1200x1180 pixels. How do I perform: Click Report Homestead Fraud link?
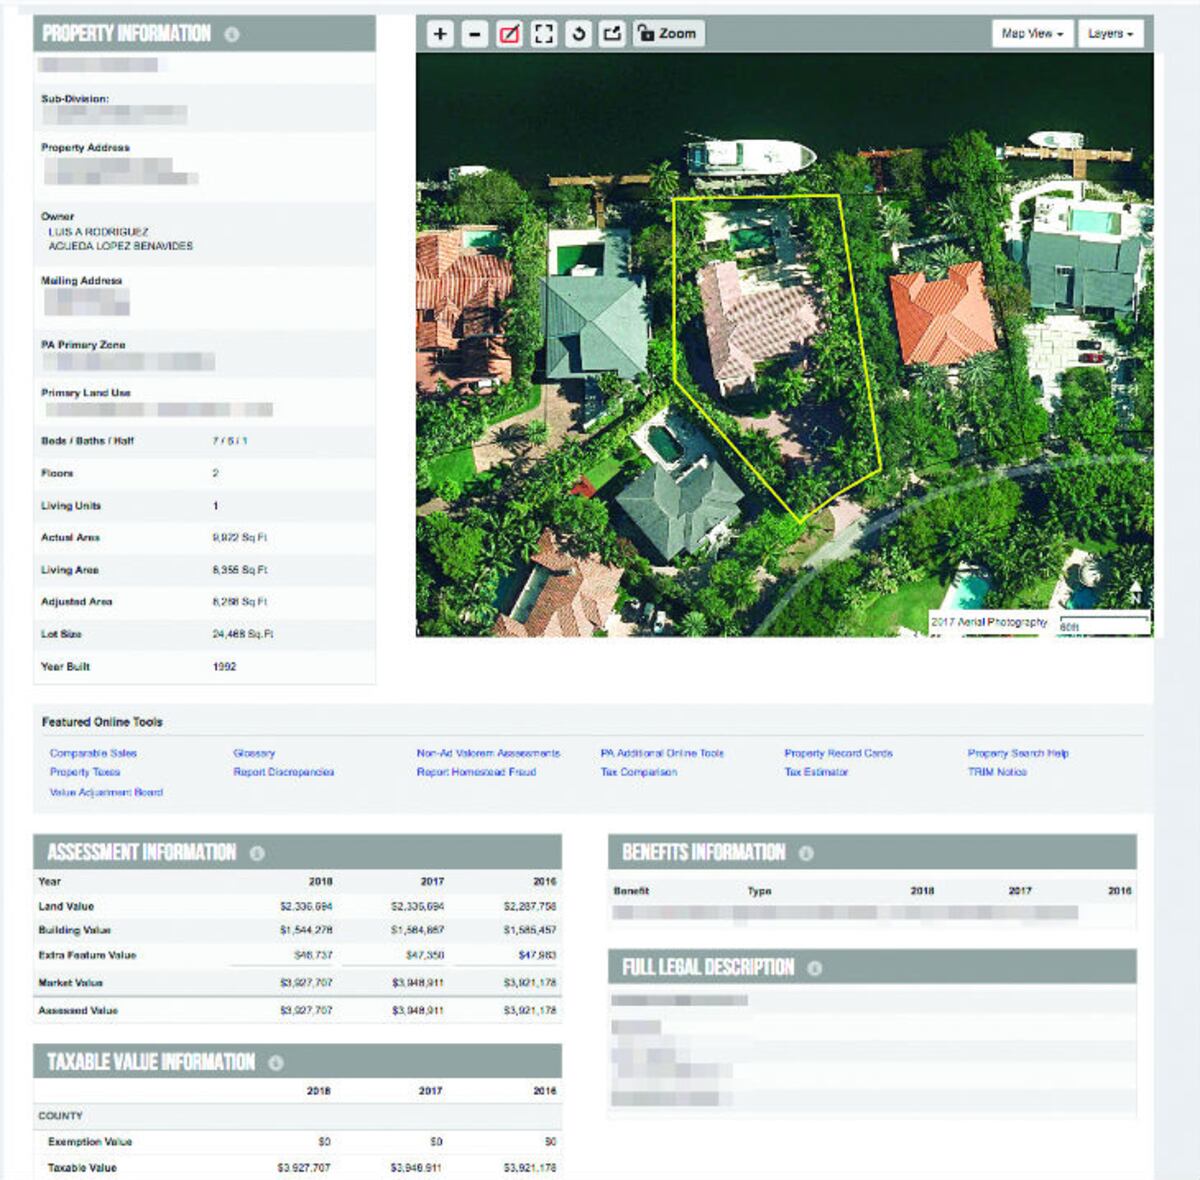[476, 772]
